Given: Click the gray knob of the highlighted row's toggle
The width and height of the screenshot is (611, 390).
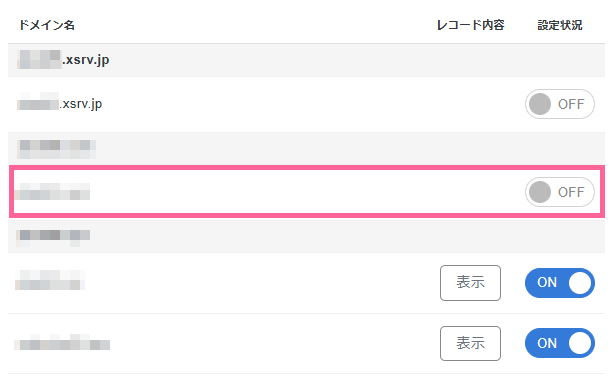Looking at the screenshot, I should coord(540,192).
